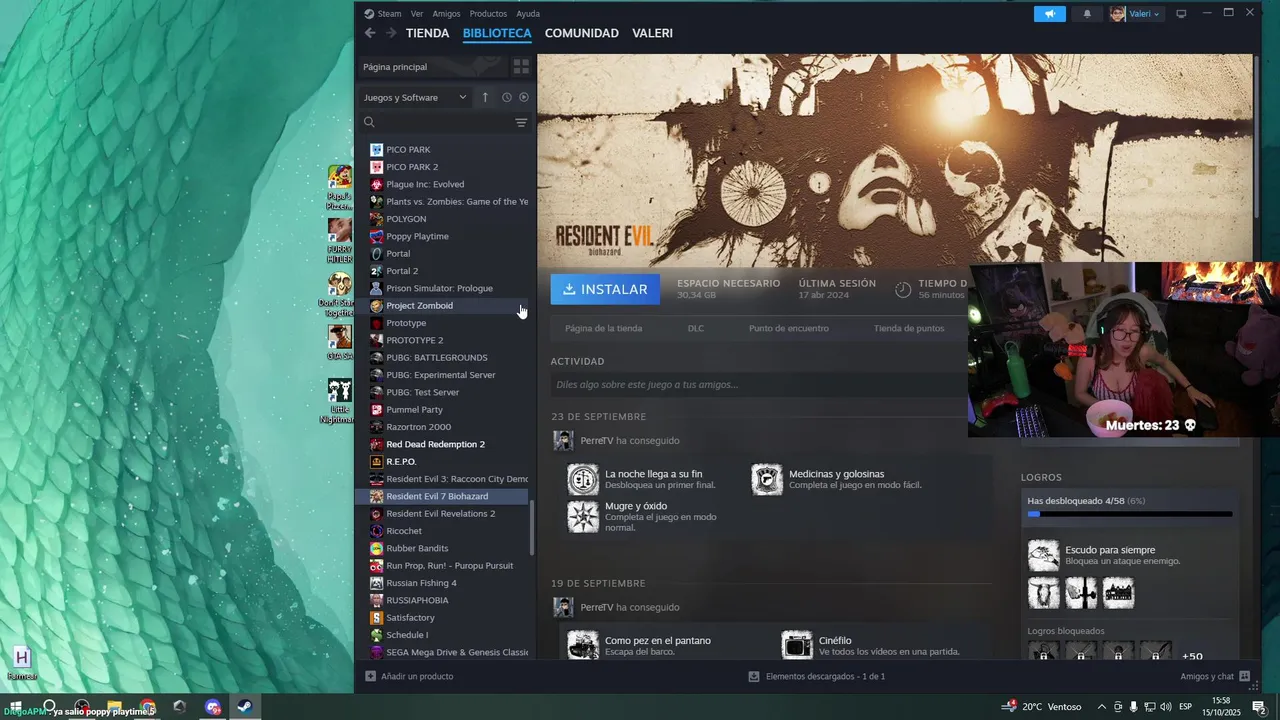This screenshot has width=1280, height=720.
Task: Open Tienda de puntos link
Action: (909, 328)
